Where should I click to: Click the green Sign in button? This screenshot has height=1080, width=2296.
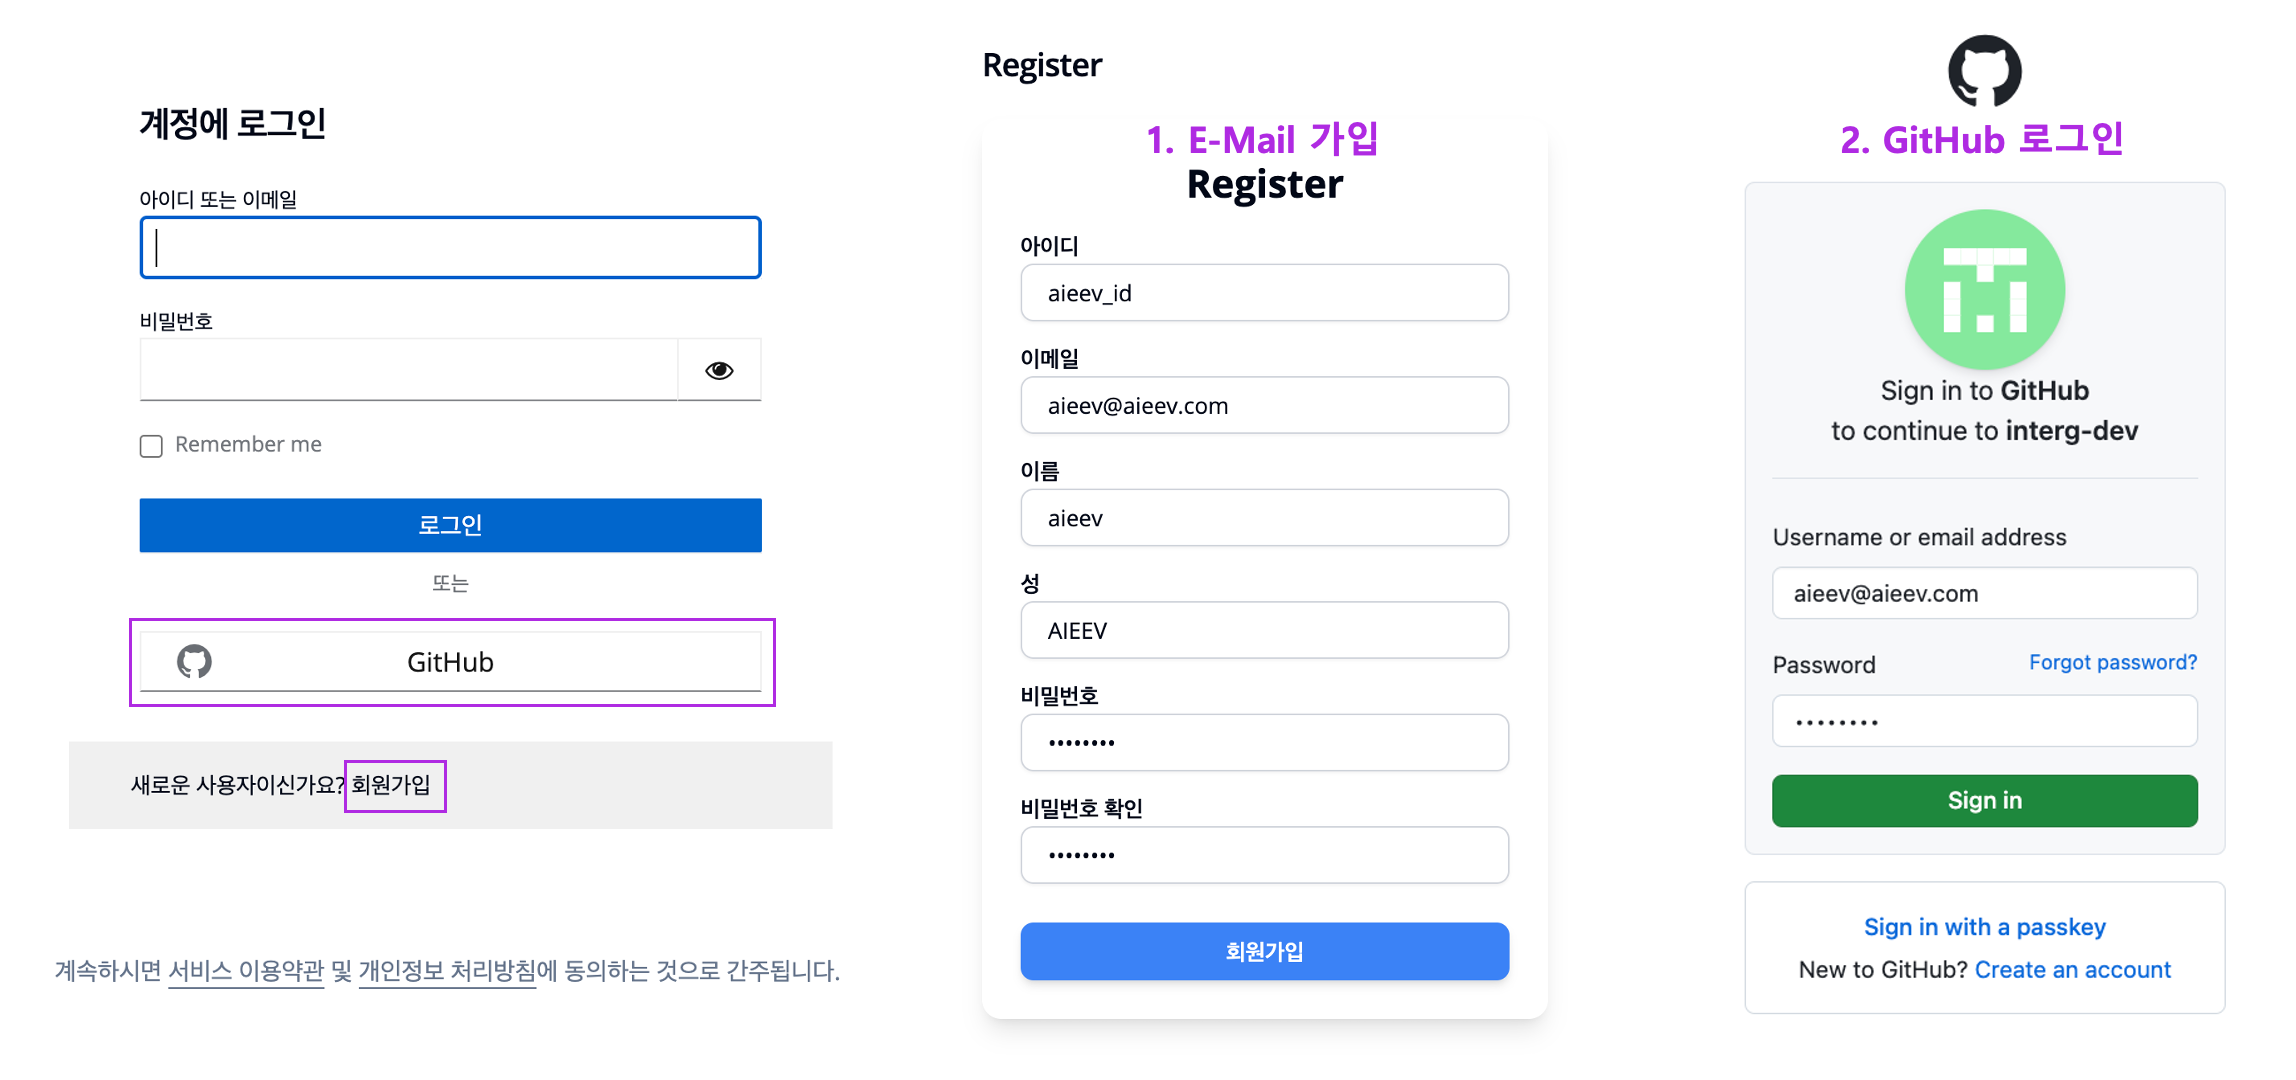click(x=1984, y=800)
